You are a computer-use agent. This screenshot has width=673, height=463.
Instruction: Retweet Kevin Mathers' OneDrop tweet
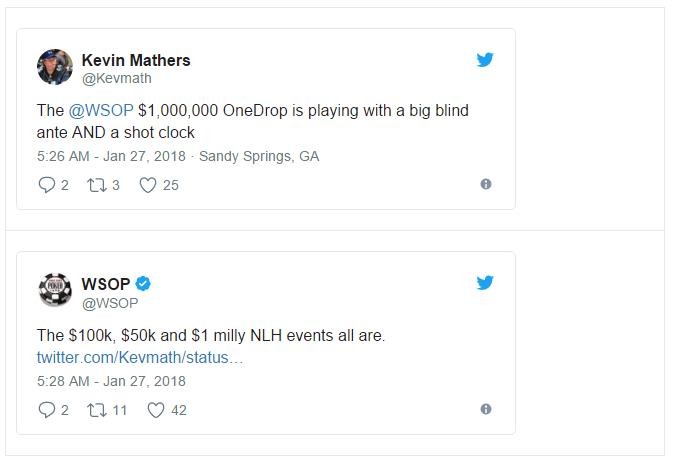point(96,185)
